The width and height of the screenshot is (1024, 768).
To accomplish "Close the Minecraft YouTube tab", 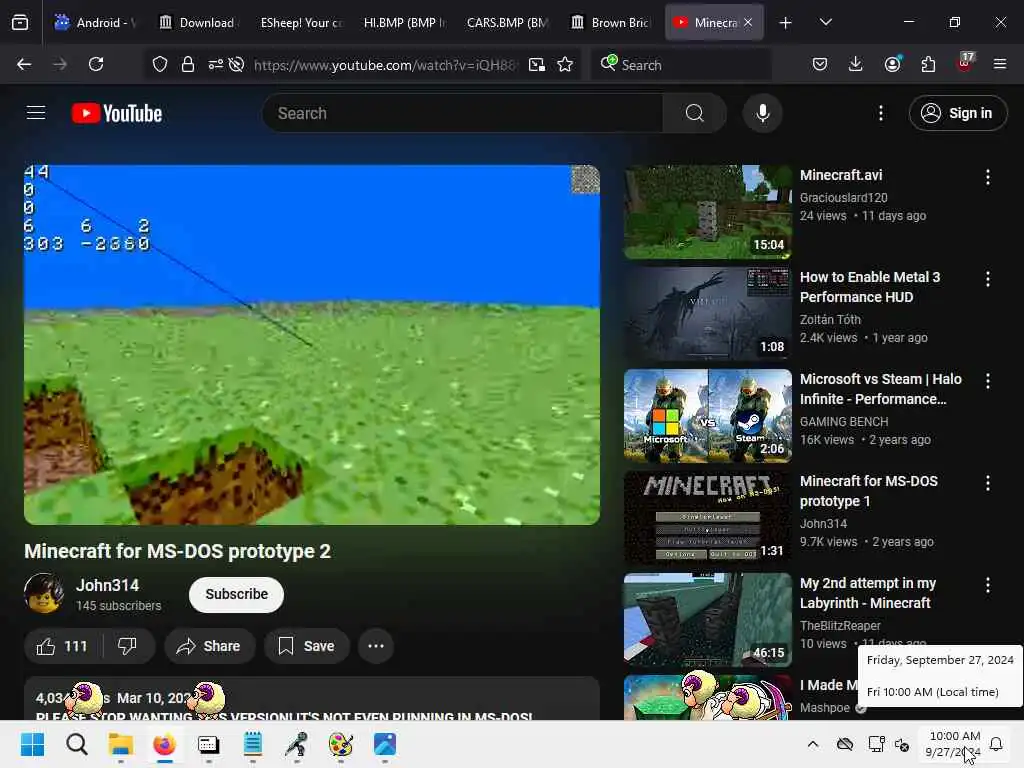I will click(748, 22).
